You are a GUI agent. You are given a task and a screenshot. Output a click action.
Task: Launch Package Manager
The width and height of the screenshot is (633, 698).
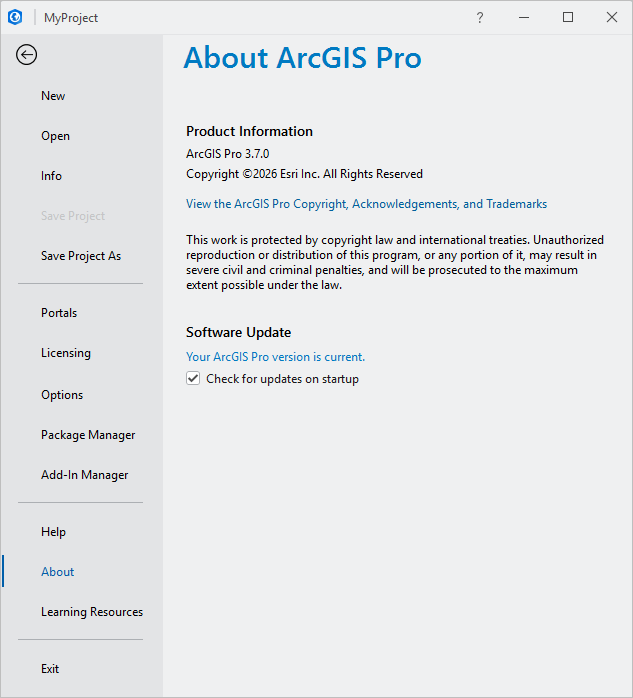pos(88,435)
